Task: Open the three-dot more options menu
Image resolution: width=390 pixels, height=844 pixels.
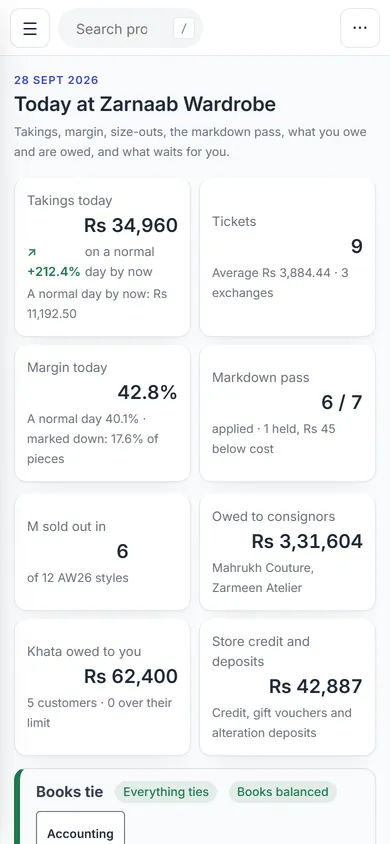Action: pos(360,28)
